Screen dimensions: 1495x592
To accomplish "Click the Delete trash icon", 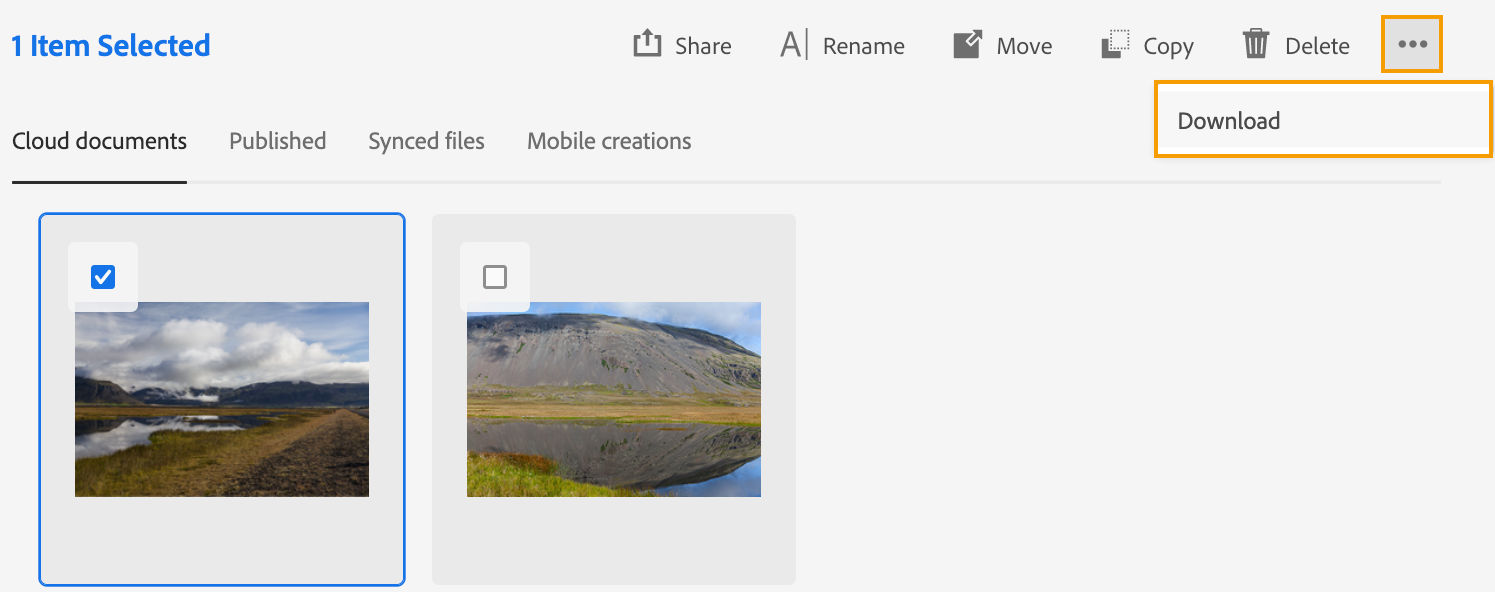I will [x=1256, y=43].
